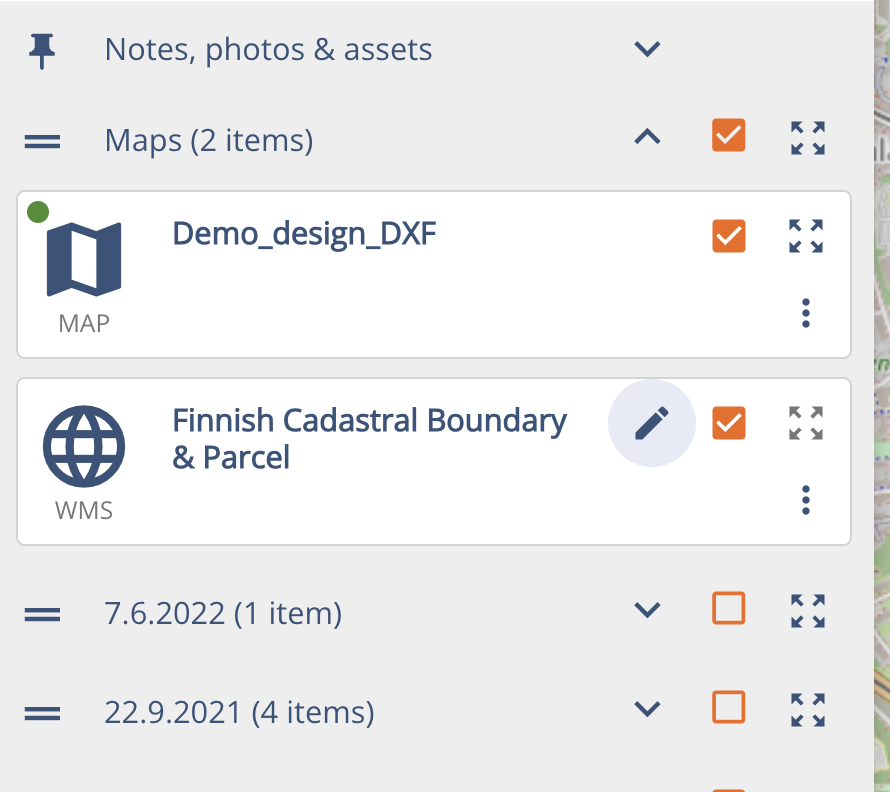Screen dimensions: 890x792
Task: Zoom to extent of 7.6.2022 group
Action: click(x=808, y=611)
